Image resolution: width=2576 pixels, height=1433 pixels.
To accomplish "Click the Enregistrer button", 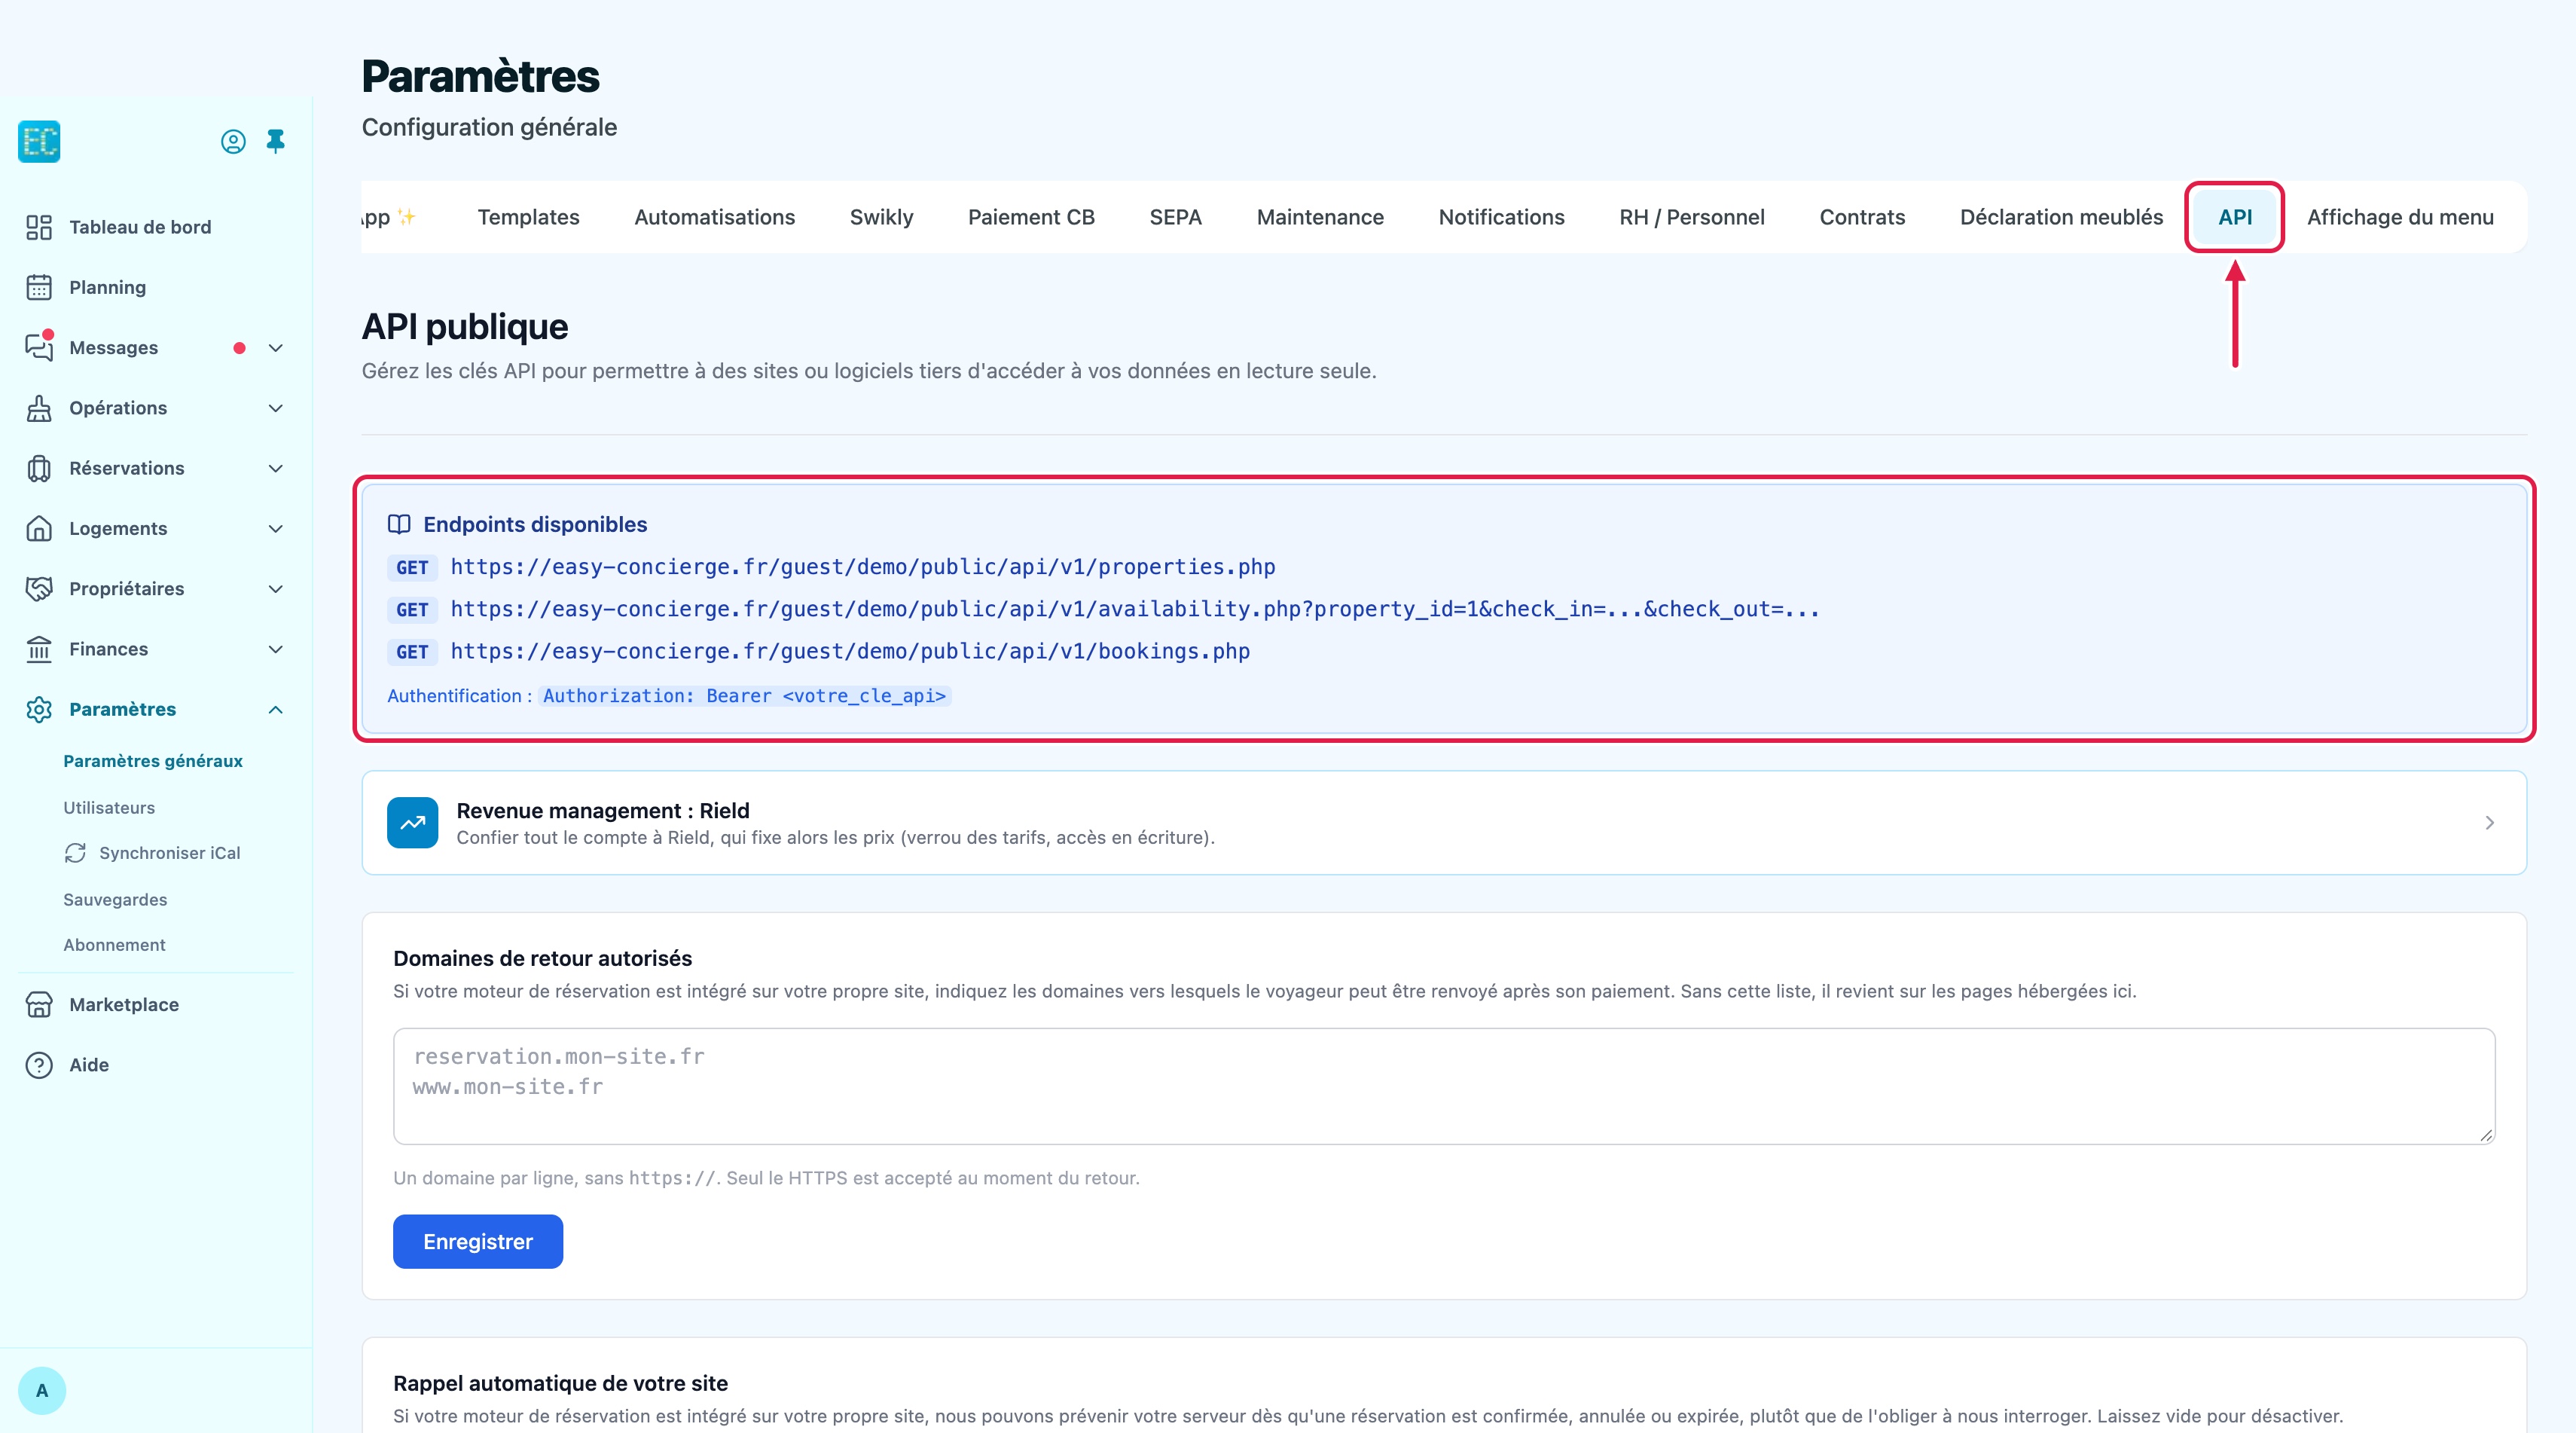I will [x=478, y=1241].
